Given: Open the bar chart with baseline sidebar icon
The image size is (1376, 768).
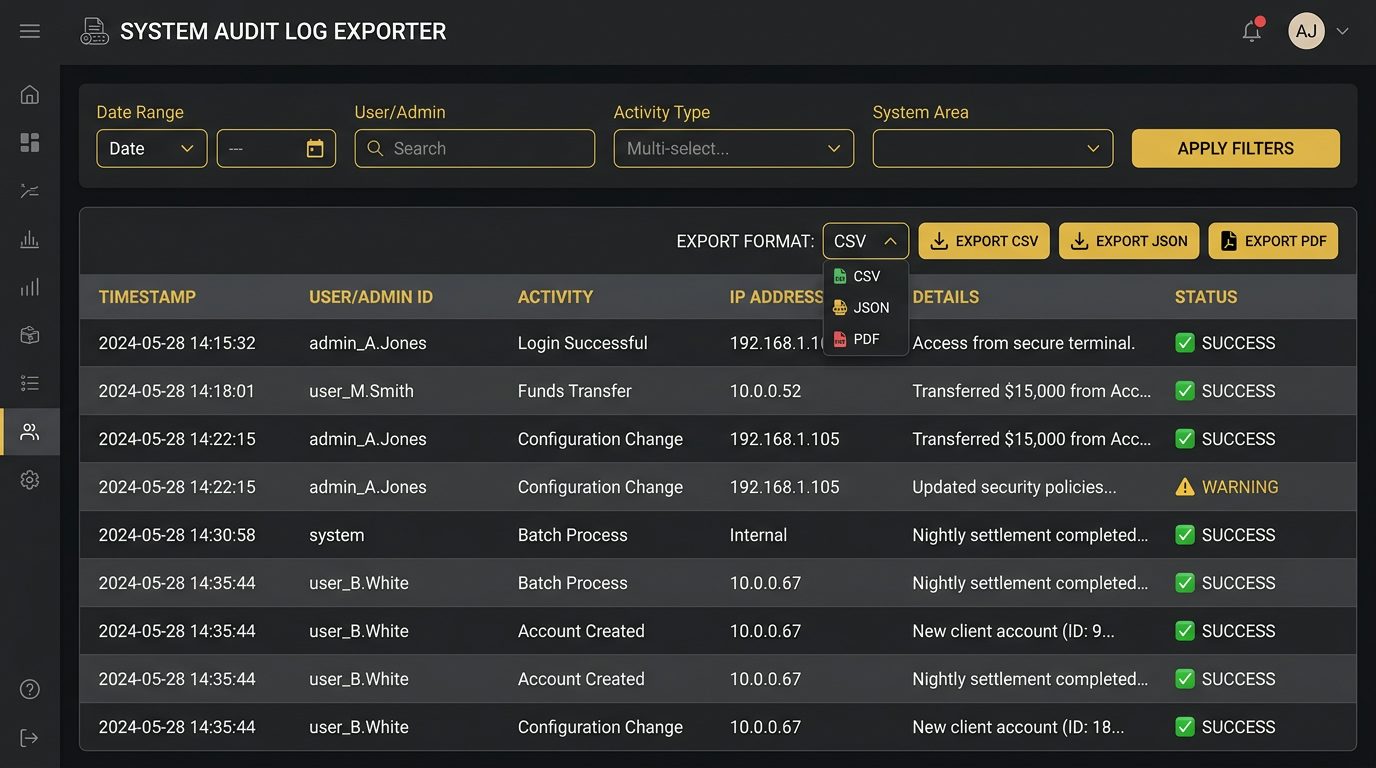Looking at the screenshot, I should click(x=30, y=239).
